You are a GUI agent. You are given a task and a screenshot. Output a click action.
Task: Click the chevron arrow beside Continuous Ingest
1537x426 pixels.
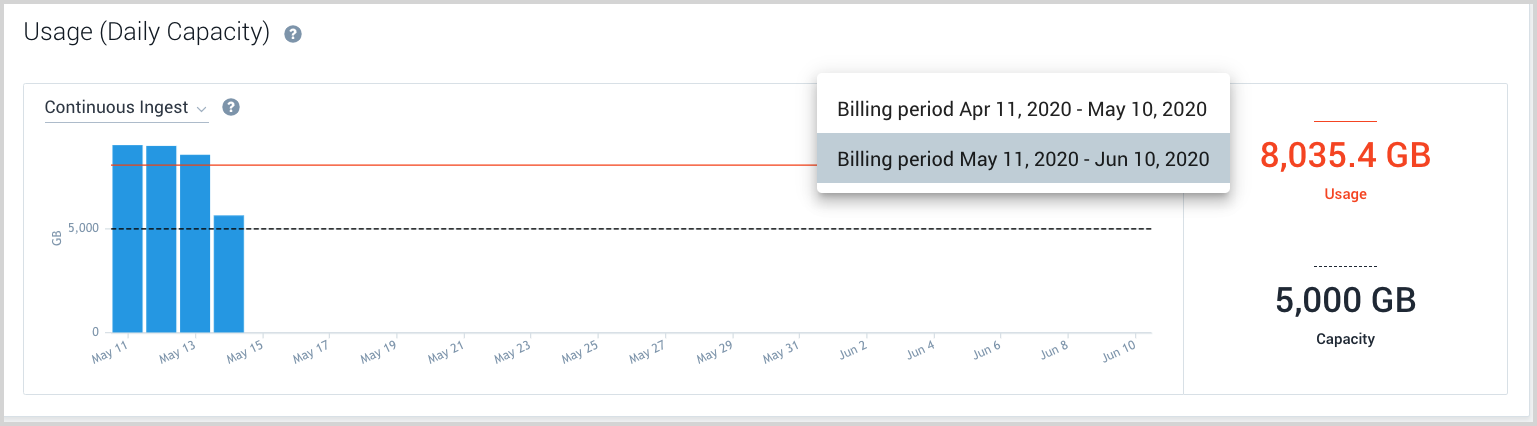pos(201,109)
